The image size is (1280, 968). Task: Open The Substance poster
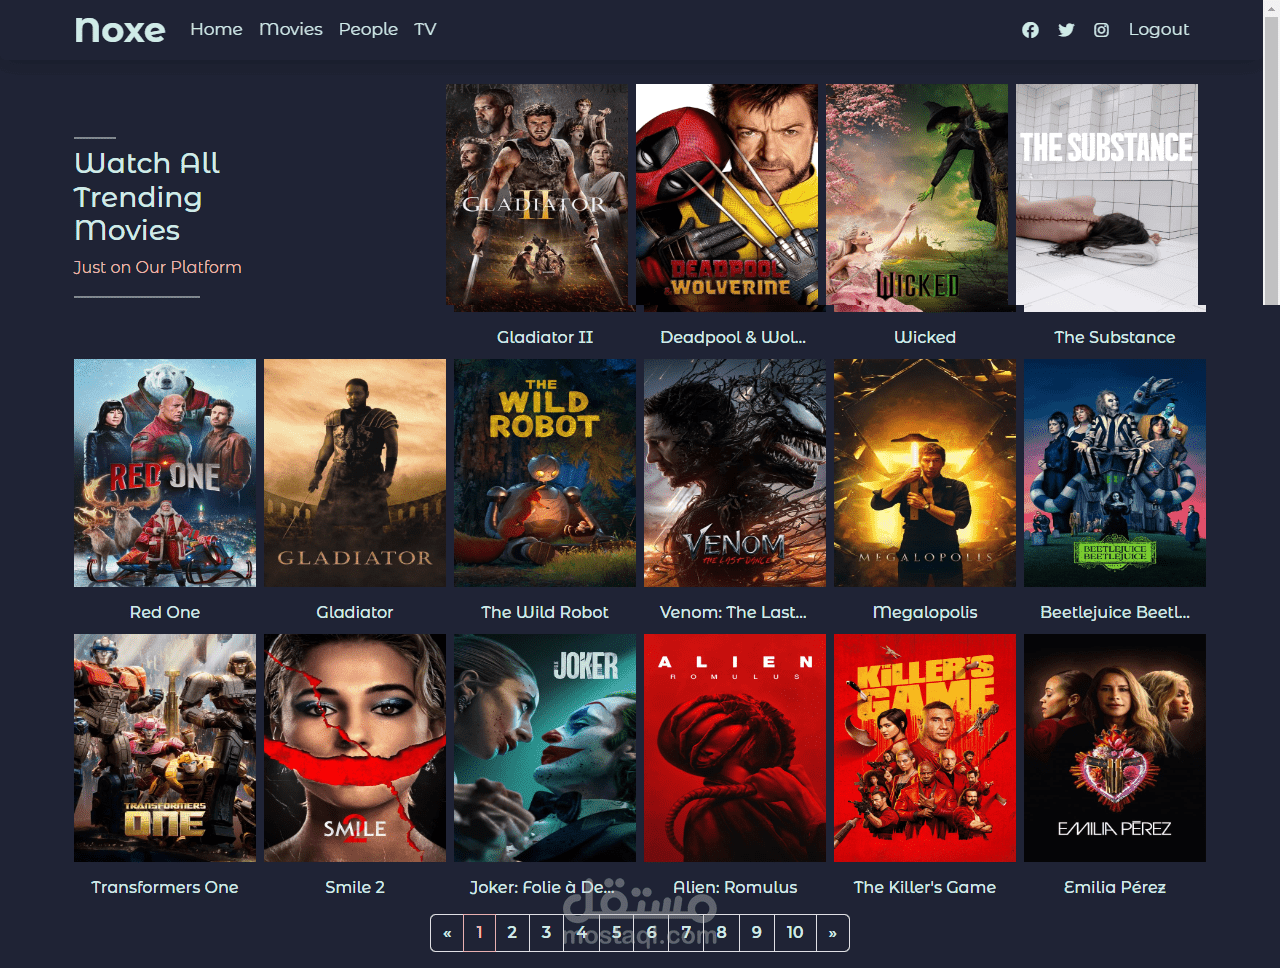click(1107, 198)
